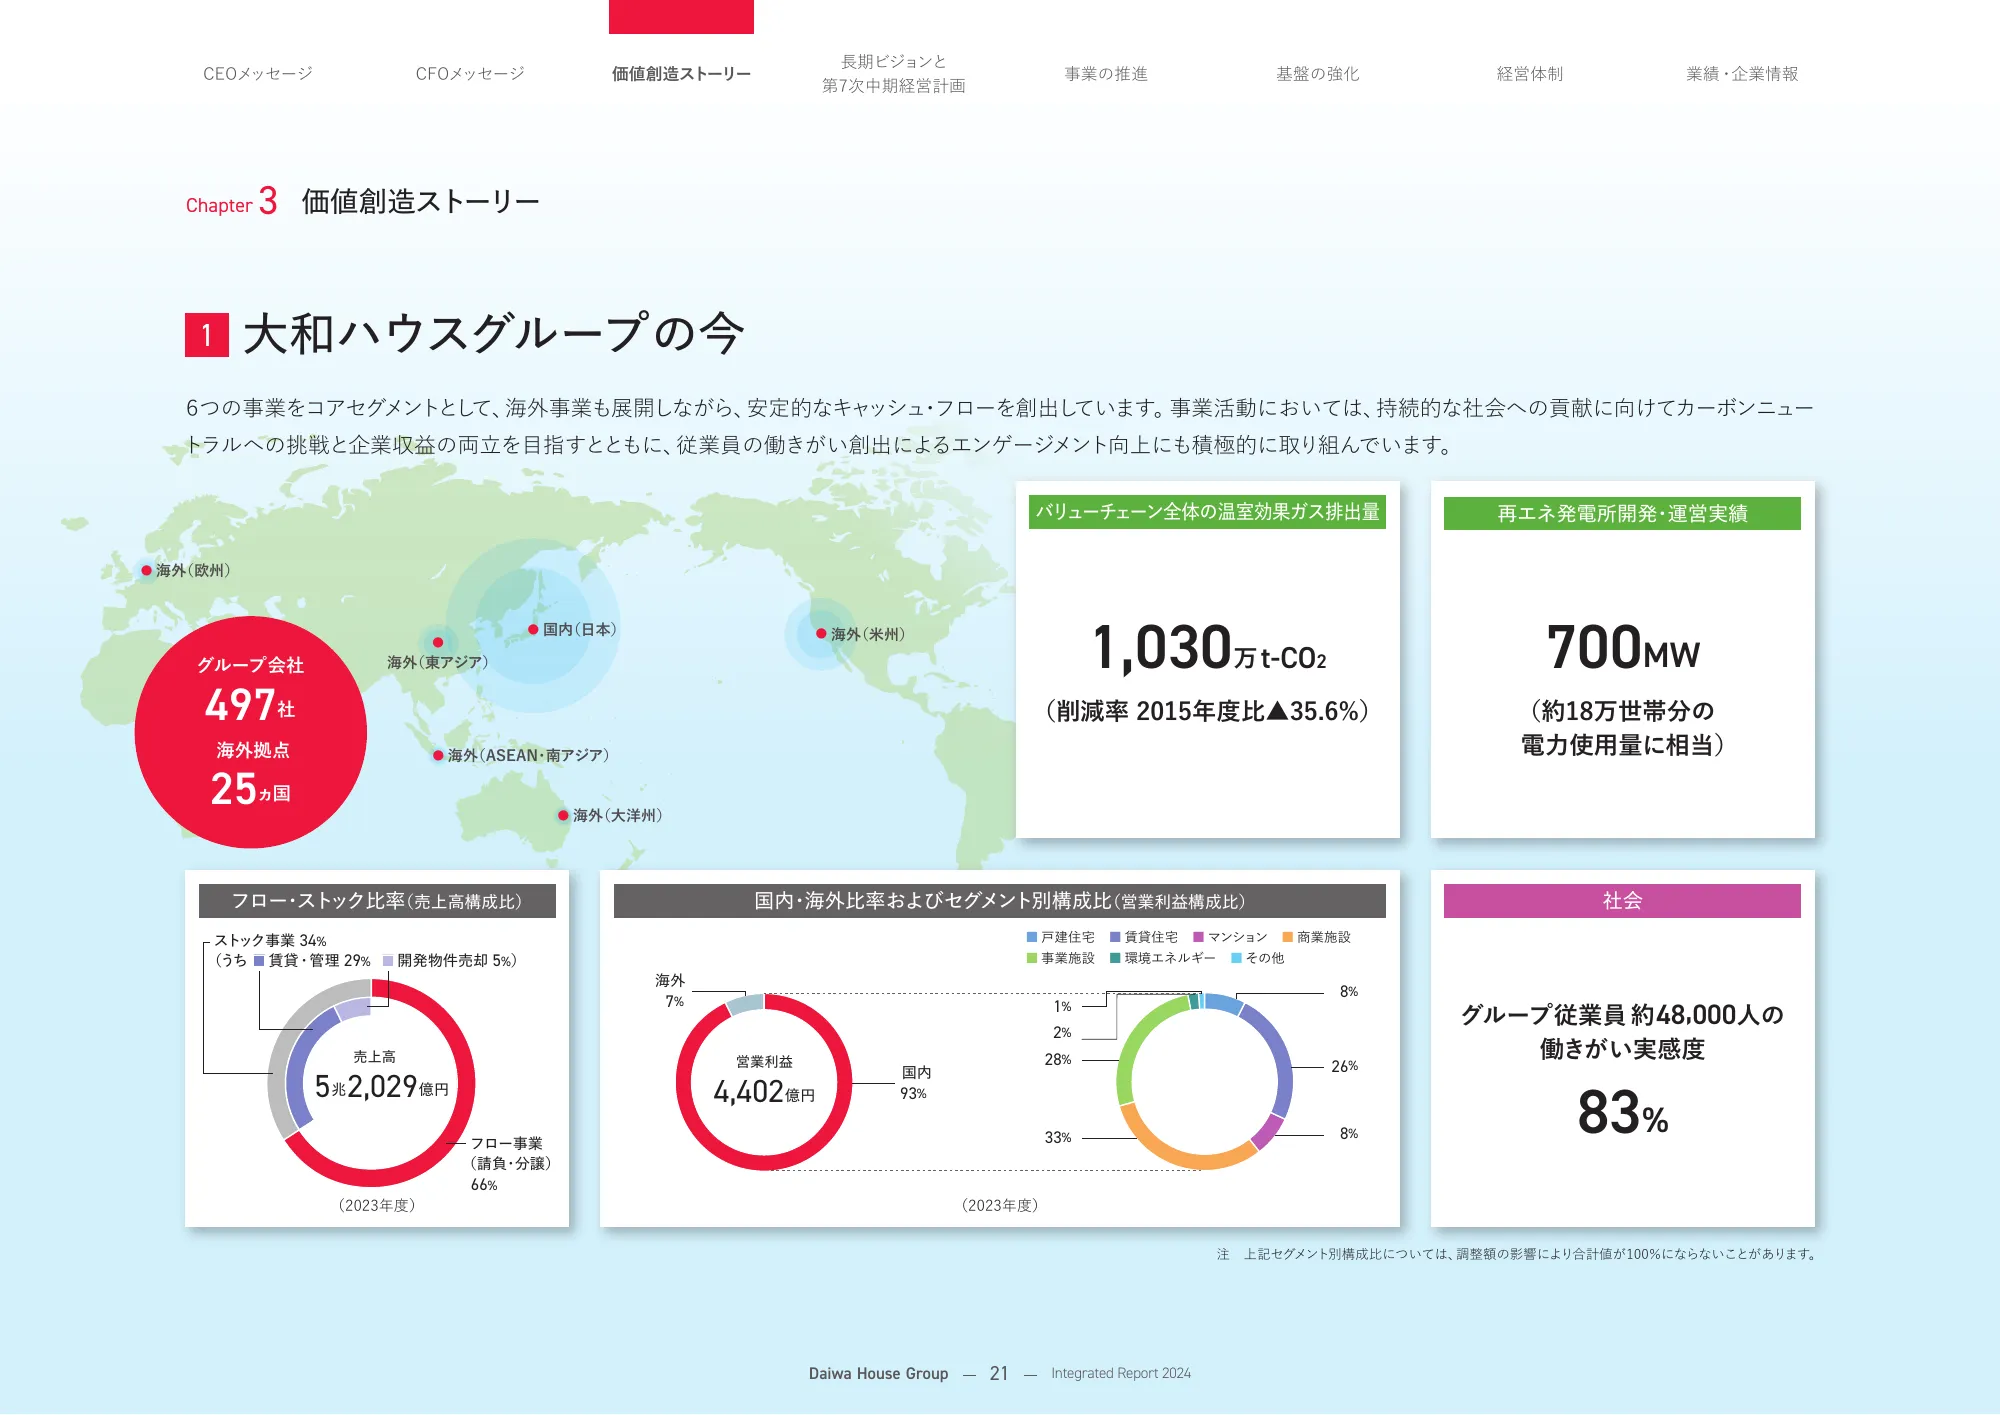Screen dimensions: 2000x1415
Task: Click the 賃貸・管理 29% legend square
Action: coord(259,961)
